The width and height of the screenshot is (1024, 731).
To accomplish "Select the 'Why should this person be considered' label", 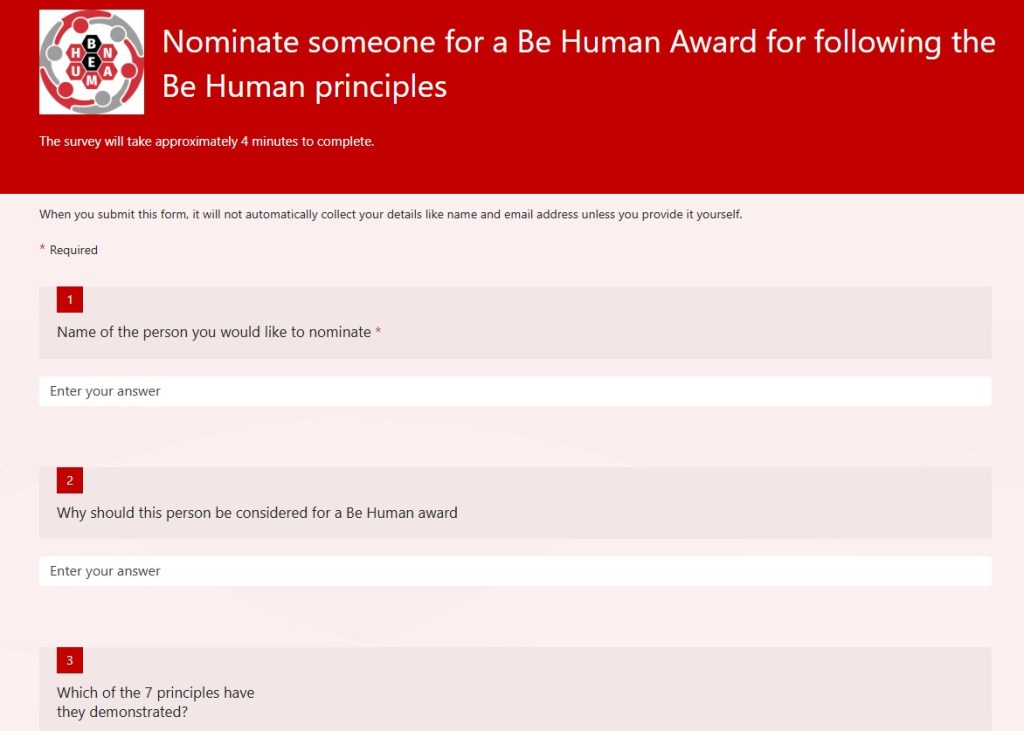I will (257, 513).
